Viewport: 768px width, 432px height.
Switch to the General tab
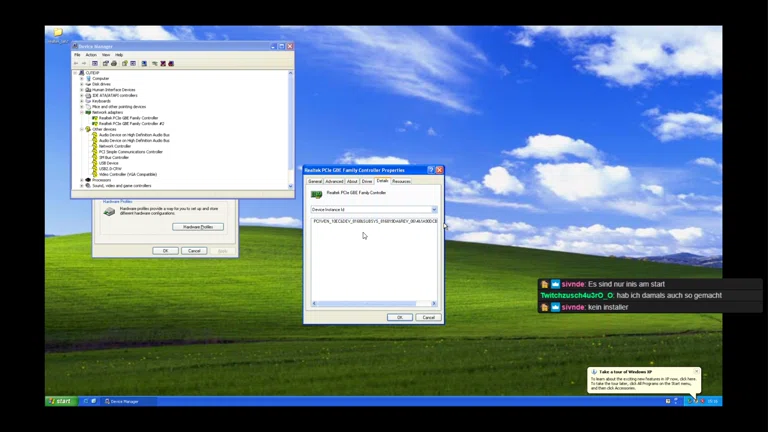[315, 181]
